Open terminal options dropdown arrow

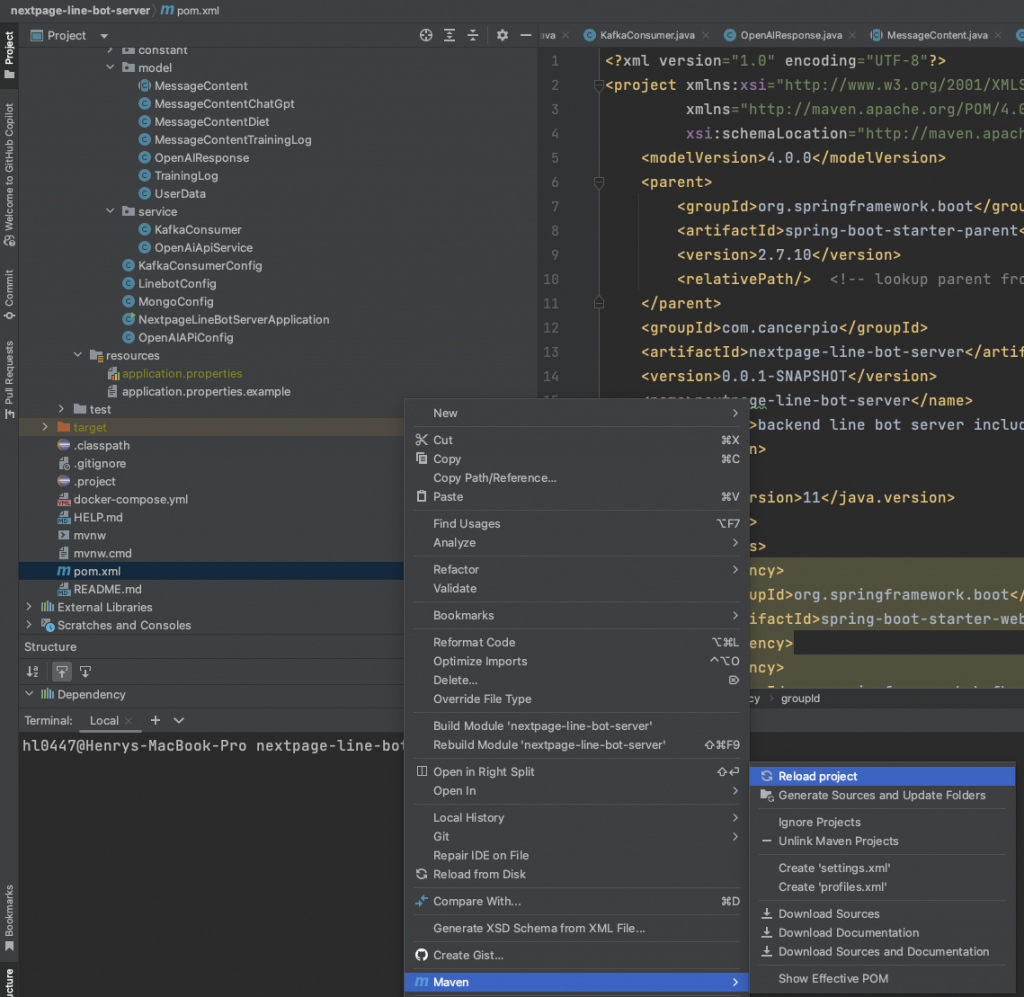pyautogui.click(x=179, y=720)
